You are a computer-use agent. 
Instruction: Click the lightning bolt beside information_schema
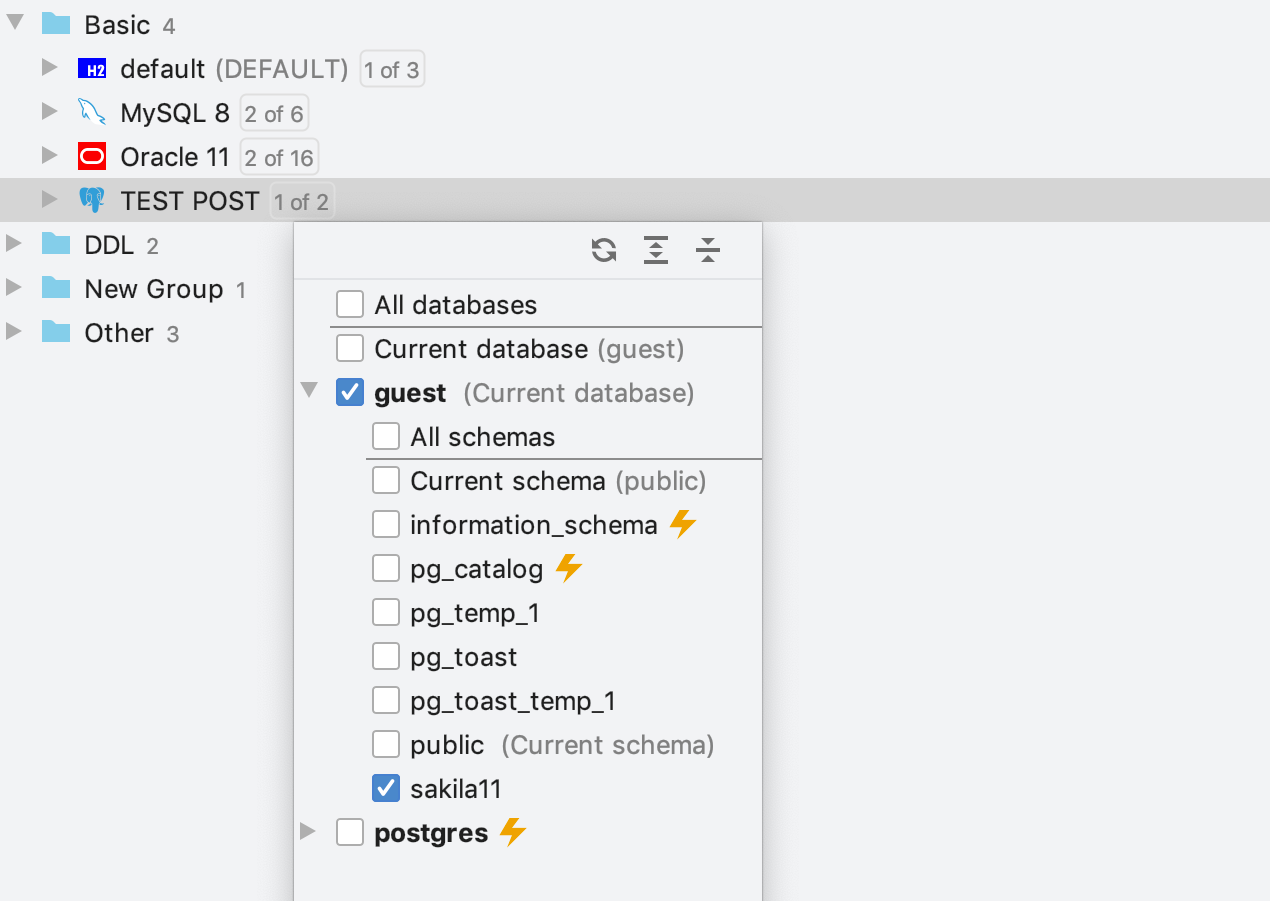683,525
